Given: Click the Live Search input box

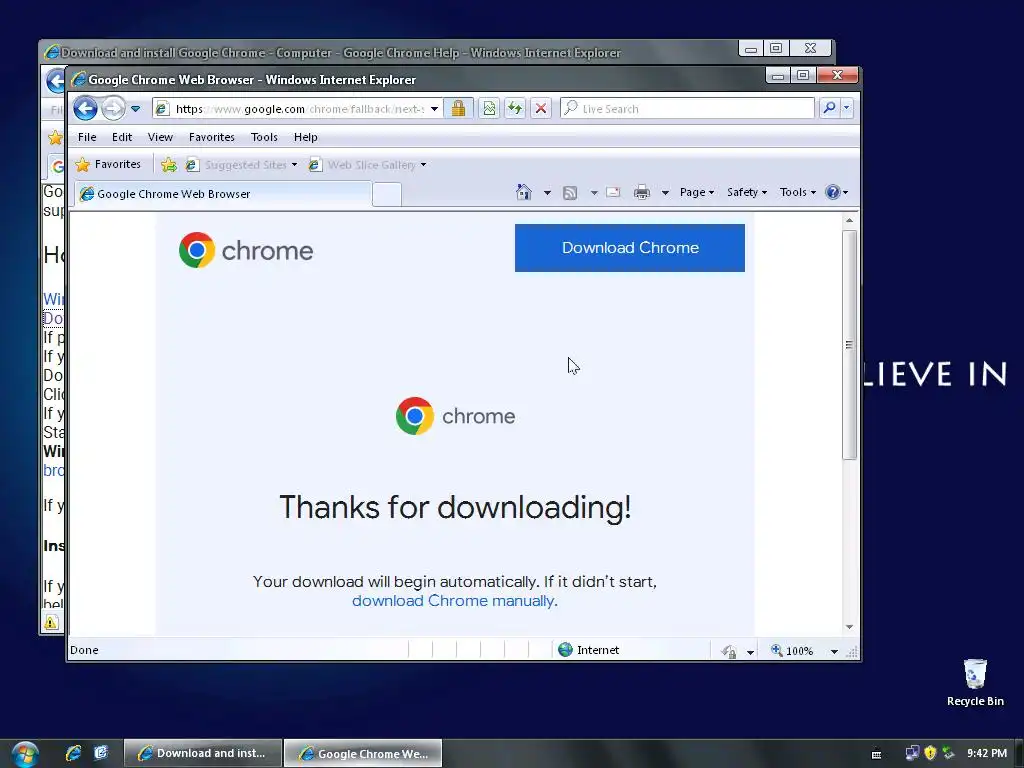Looking at the screenshot, I should 687,108.
